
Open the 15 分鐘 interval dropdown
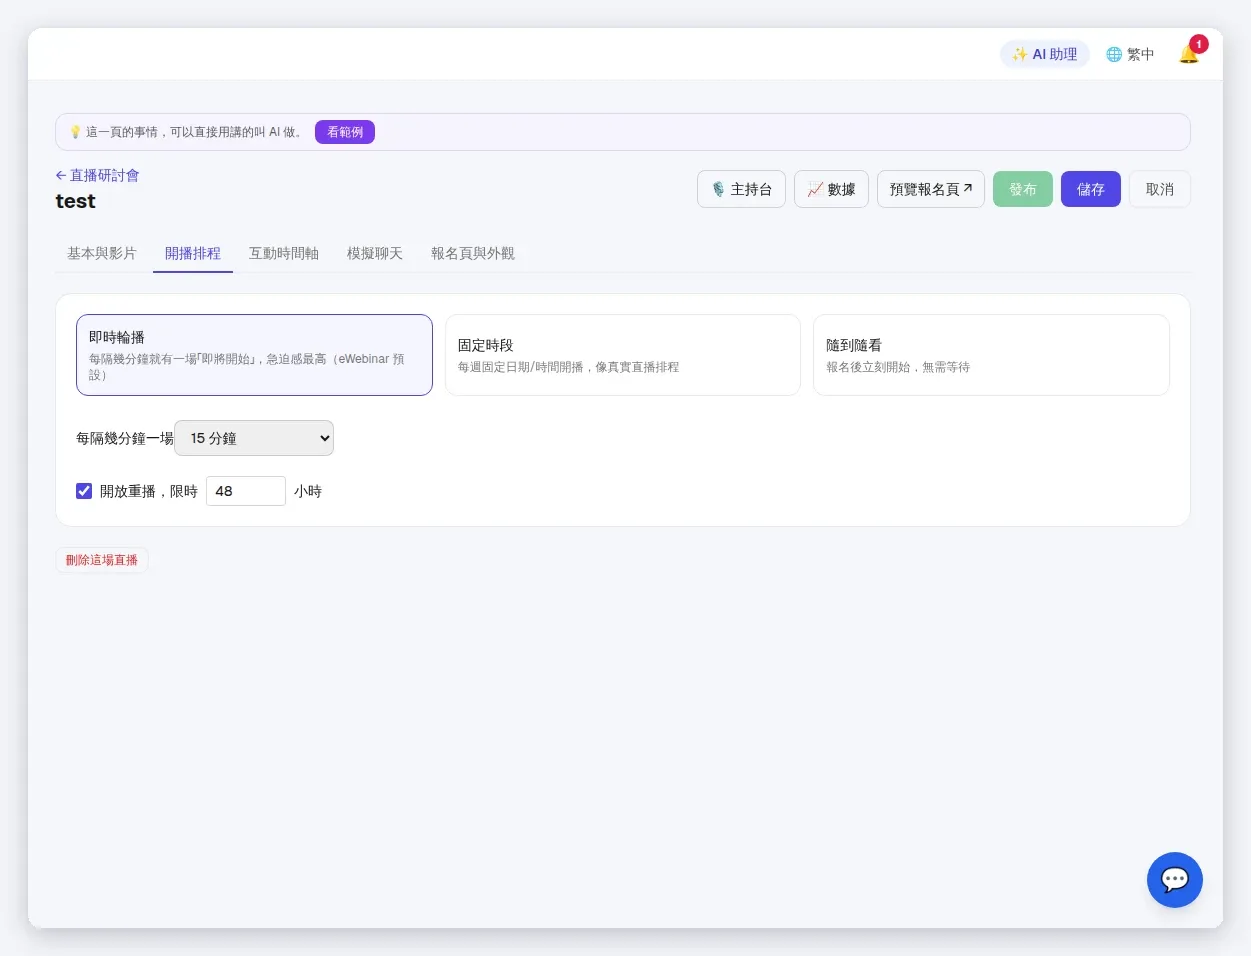tap(254, 438)
